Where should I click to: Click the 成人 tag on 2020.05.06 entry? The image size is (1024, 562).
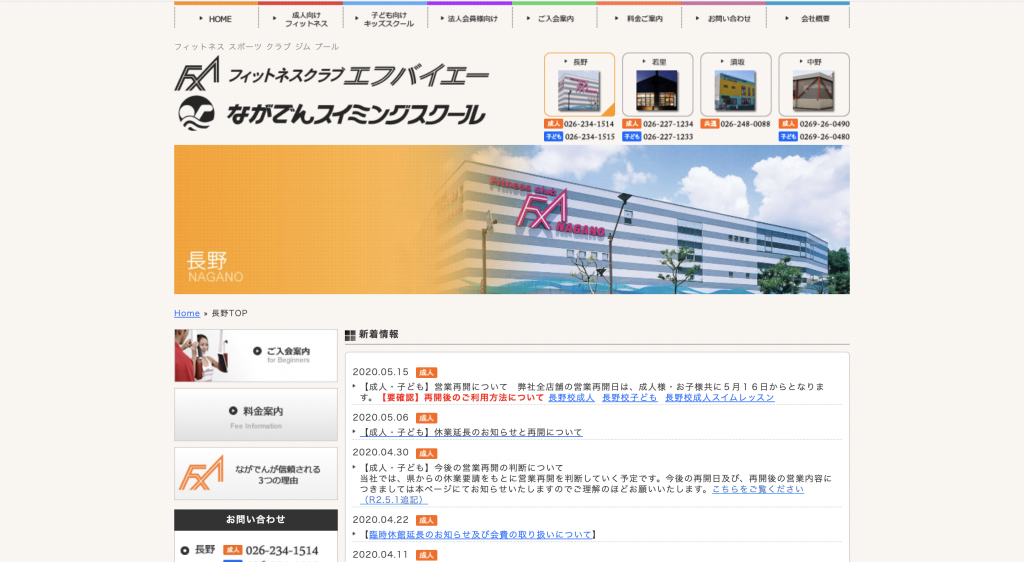(426, 418)
